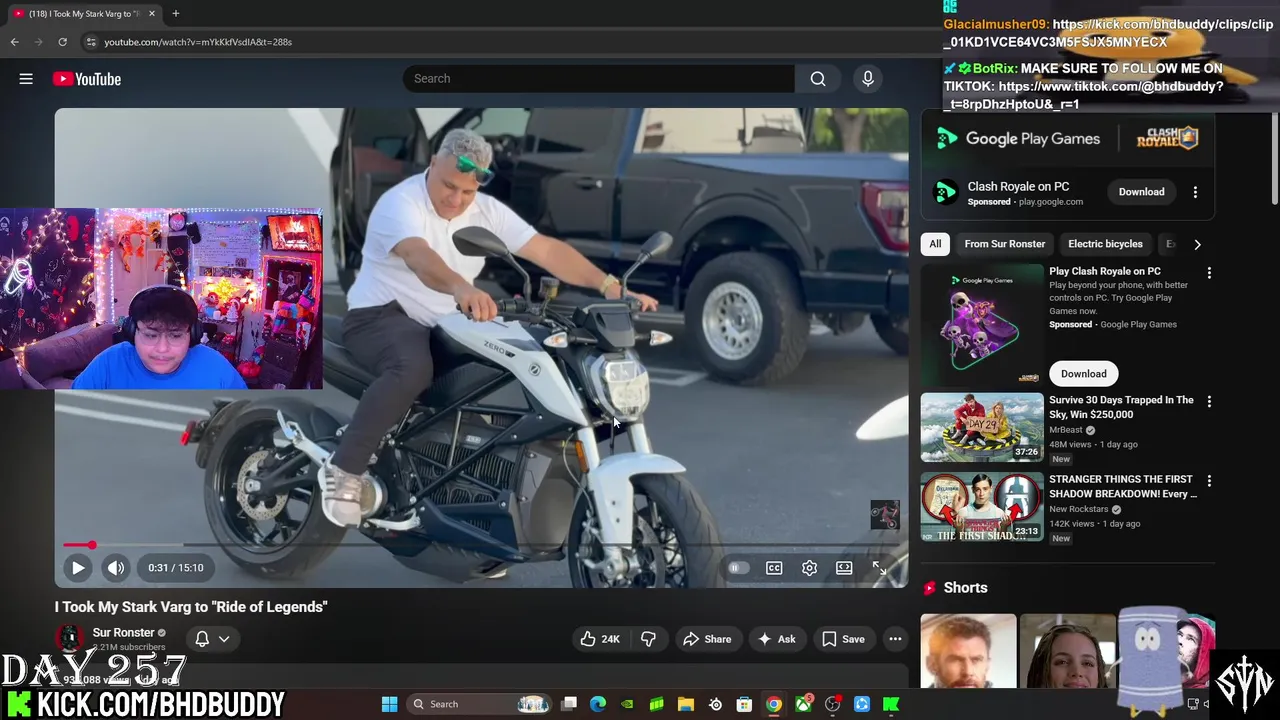Open notification bell dropdown for Sur Ronster

(212, 639)
